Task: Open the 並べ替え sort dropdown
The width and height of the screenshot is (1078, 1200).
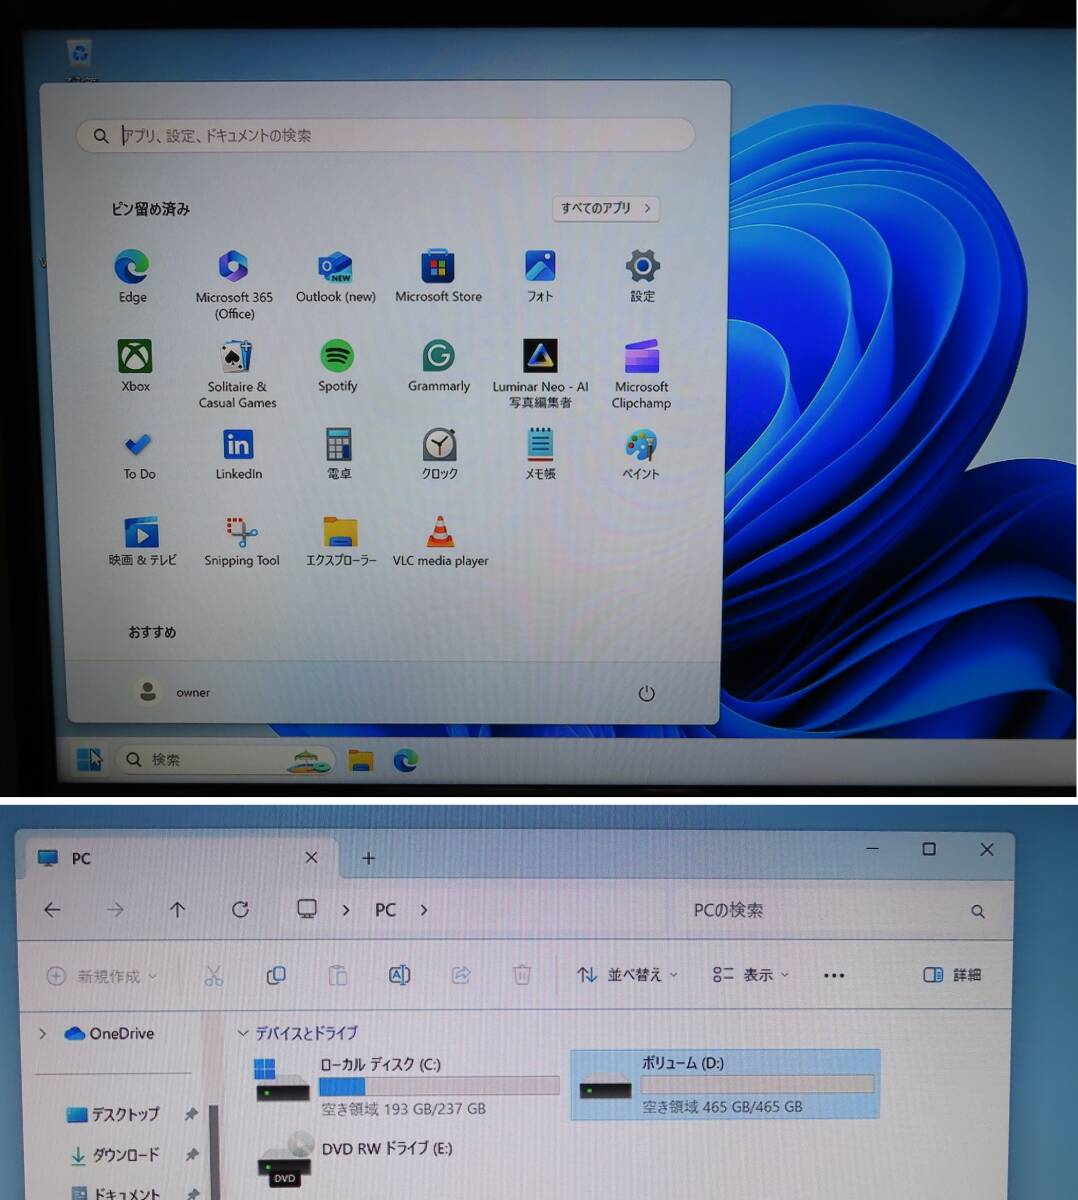Action: (x=627, y=975)
